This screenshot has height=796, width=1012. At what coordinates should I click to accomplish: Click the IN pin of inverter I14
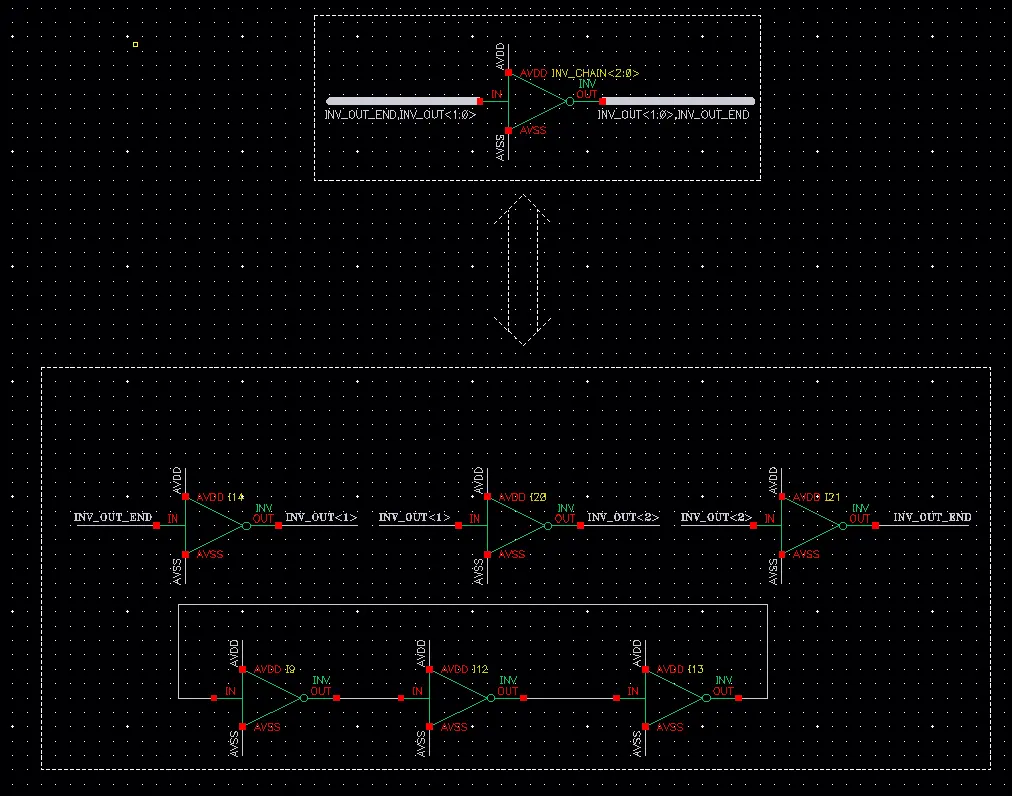point(156,526)
